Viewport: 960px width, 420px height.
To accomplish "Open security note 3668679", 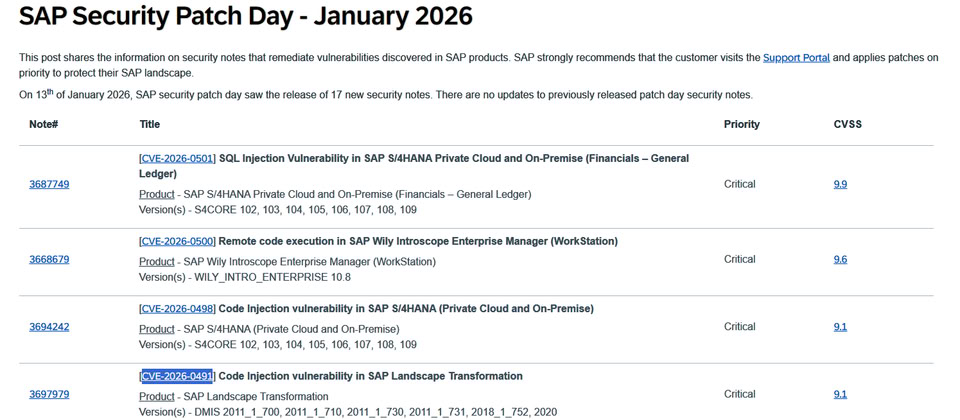I will 49,260.
